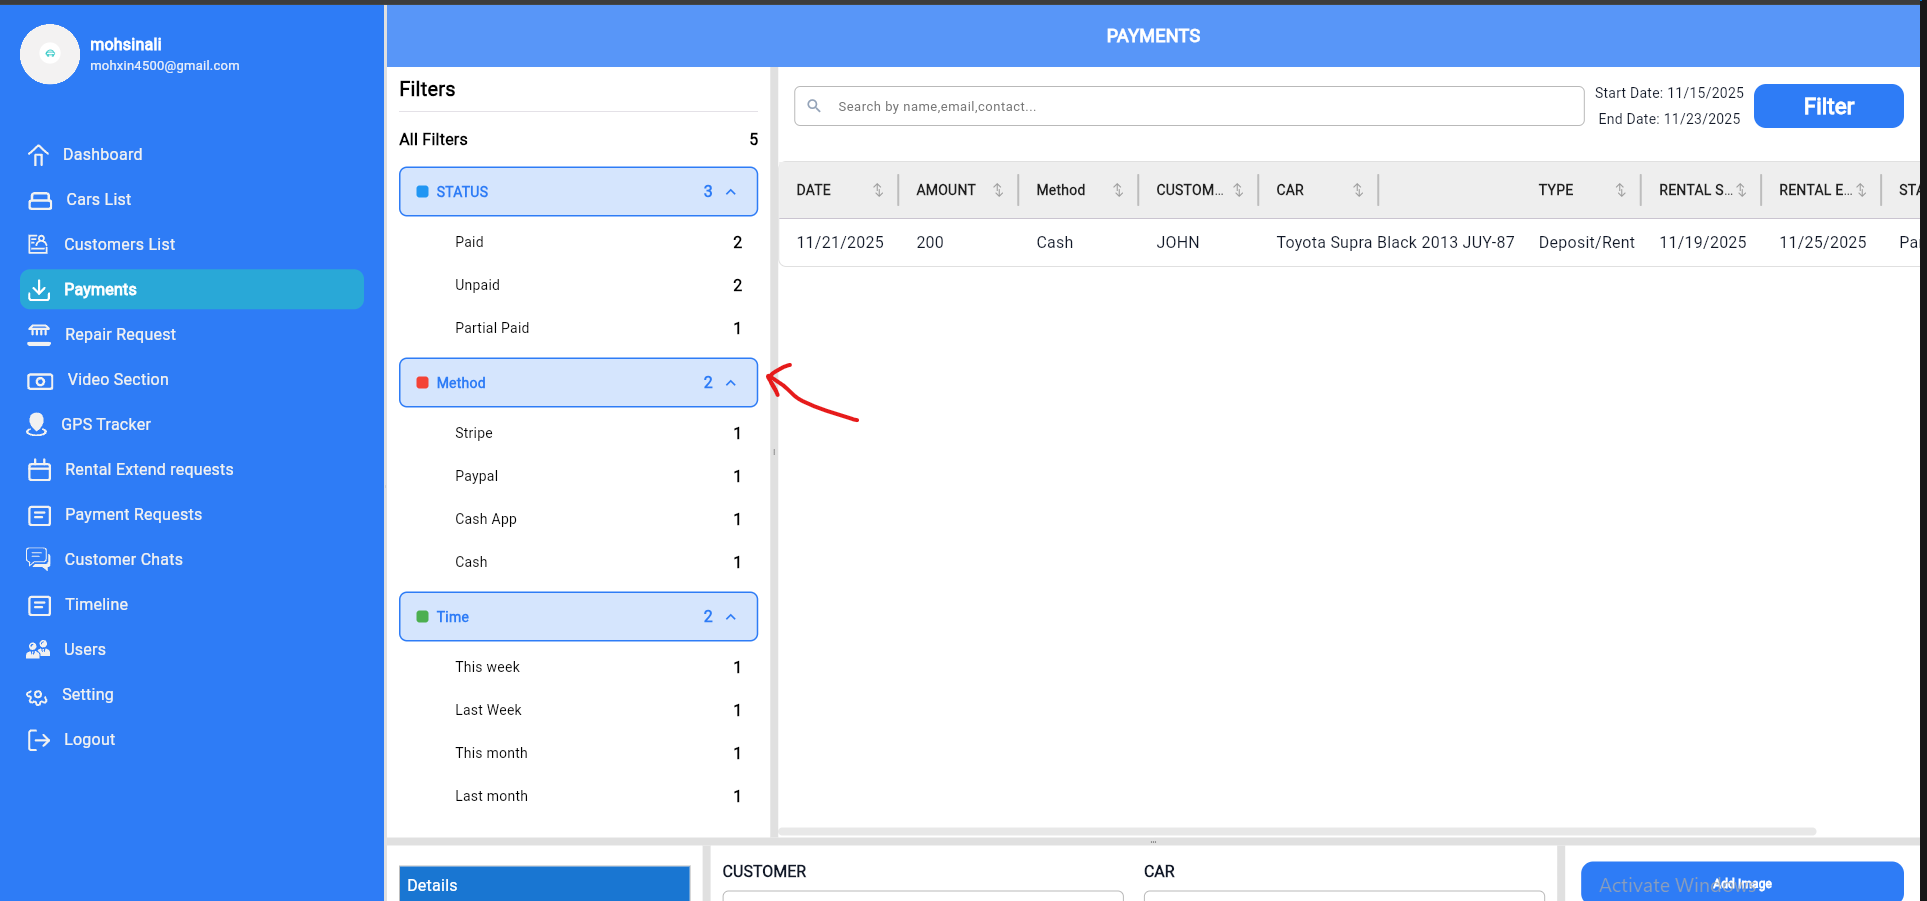Screen dimensions: 1927x901
Task: Click the Dashboard home icon
Action: point(38,155)
